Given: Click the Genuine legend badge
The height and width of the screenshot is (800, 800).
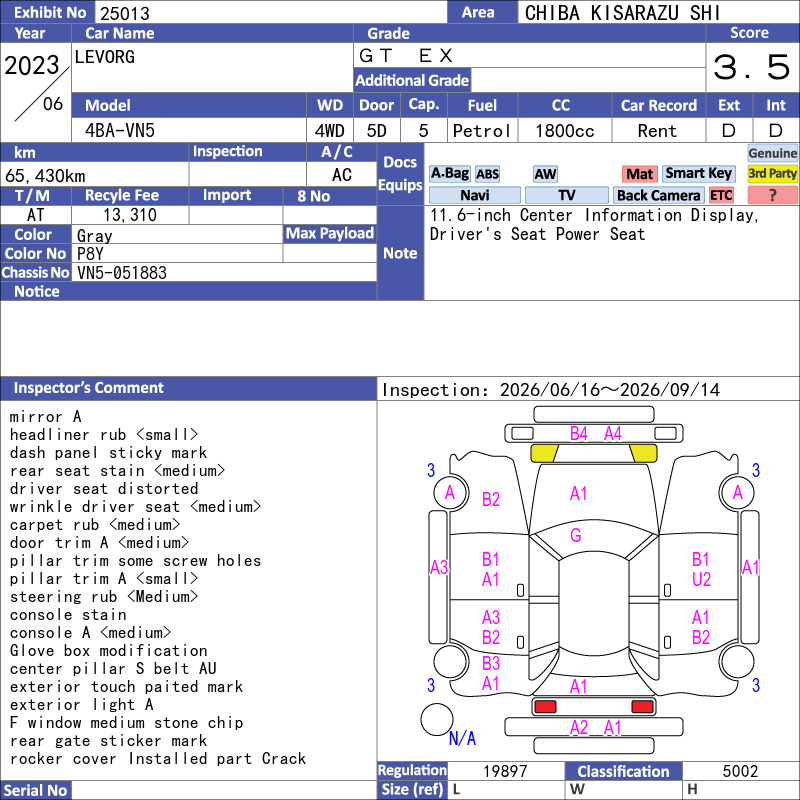Looking at the screenshot, I should pyautogui.click(x=772, y=153).
